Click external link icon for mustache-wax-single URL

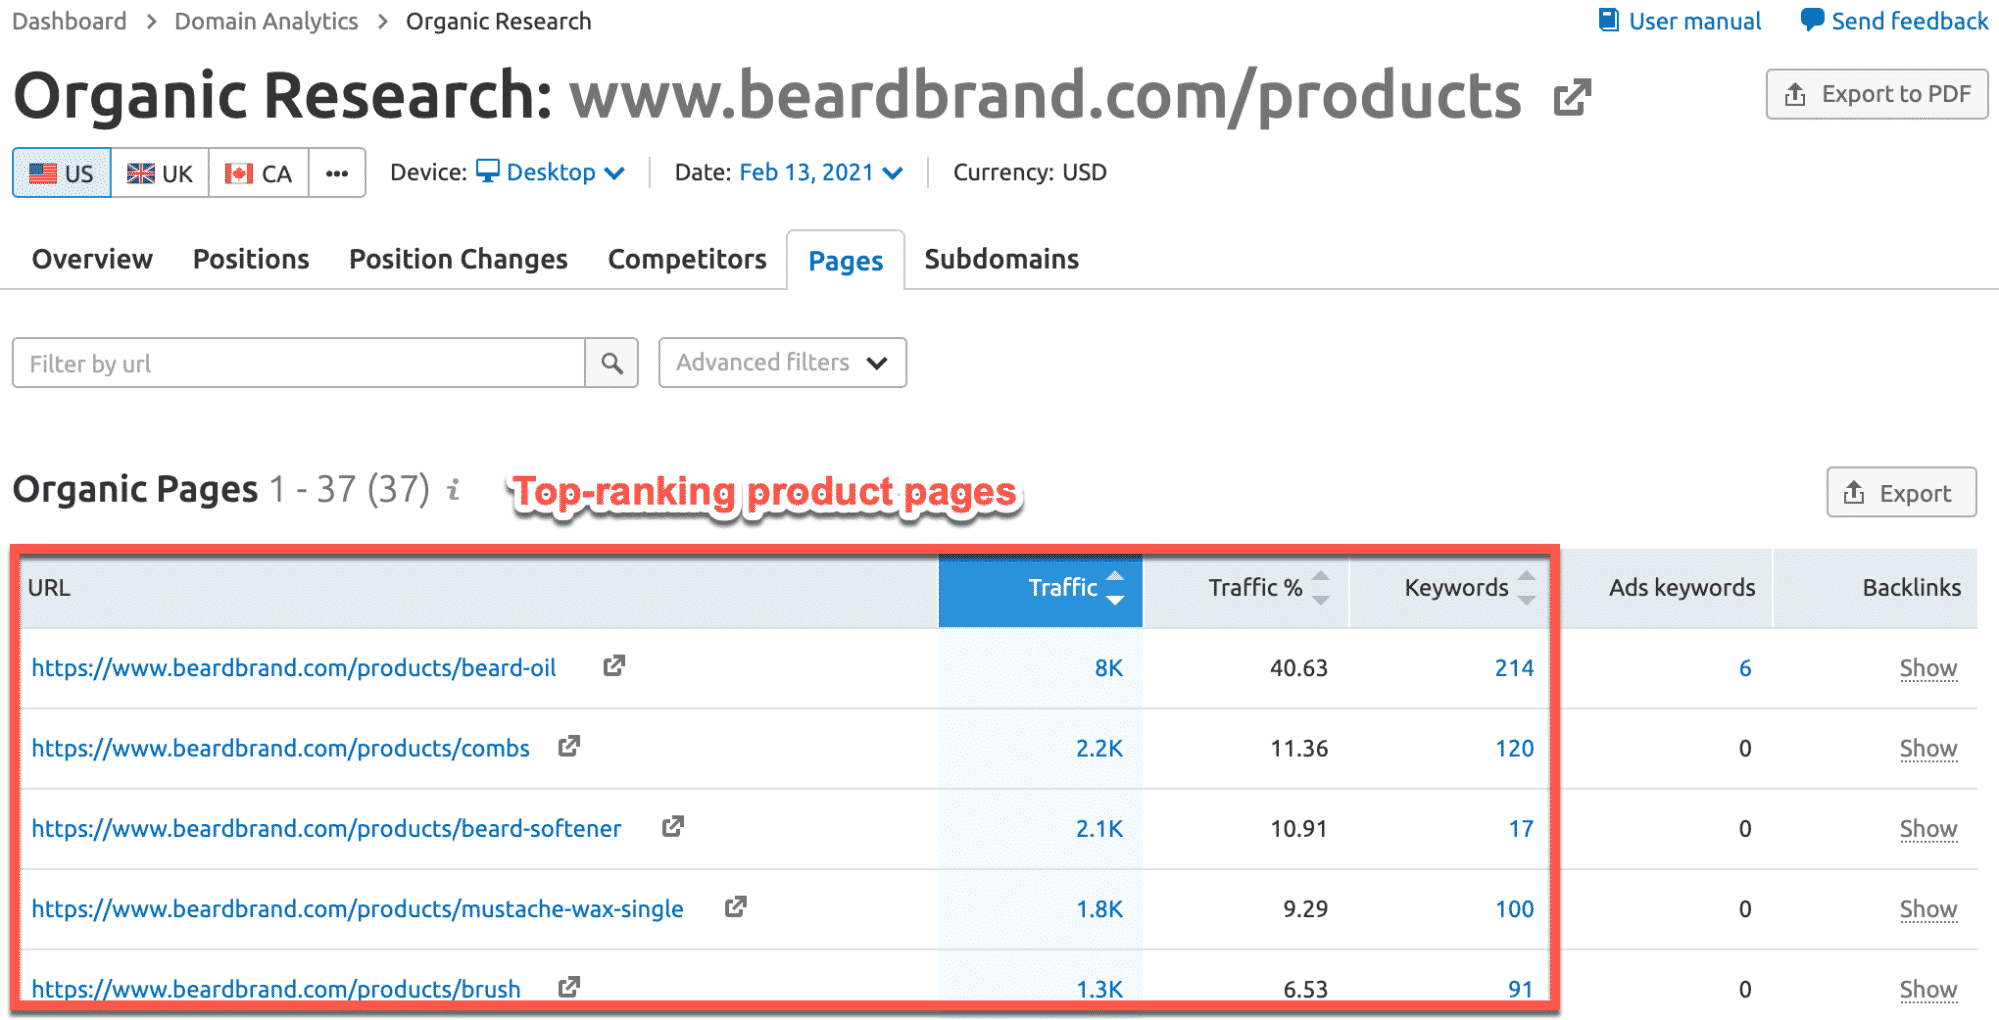coord(736,907)
